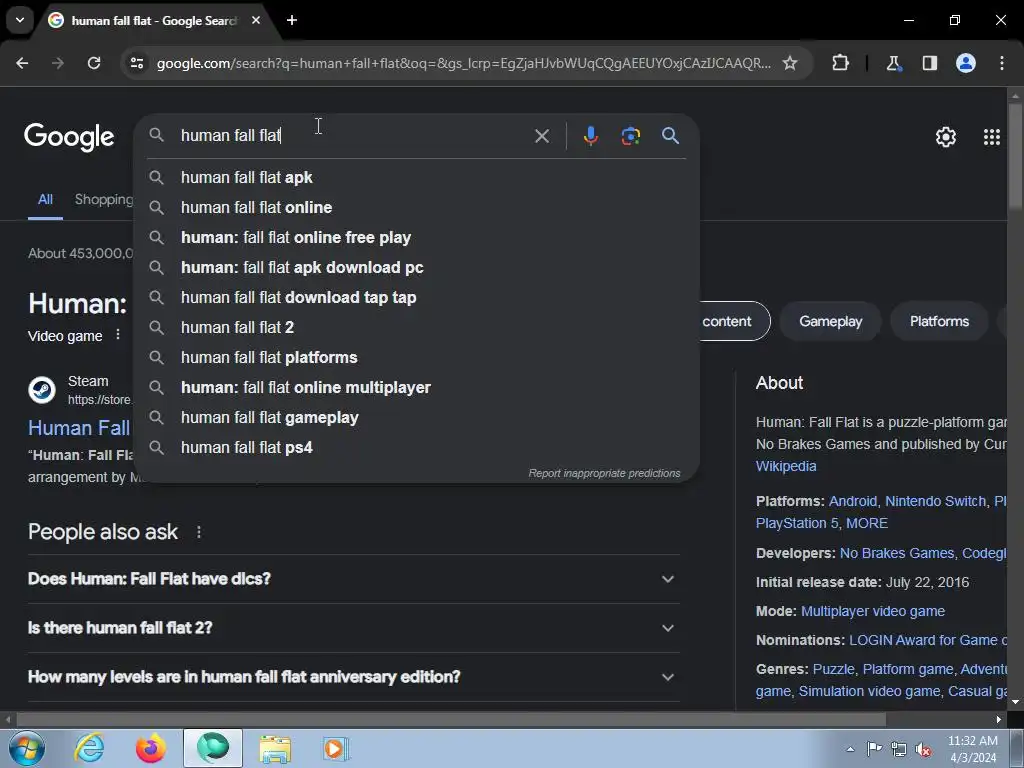This screenshot has width=1024, height=768.
Task: Open the Google apps grid
Action: click(x=992, y=137)
